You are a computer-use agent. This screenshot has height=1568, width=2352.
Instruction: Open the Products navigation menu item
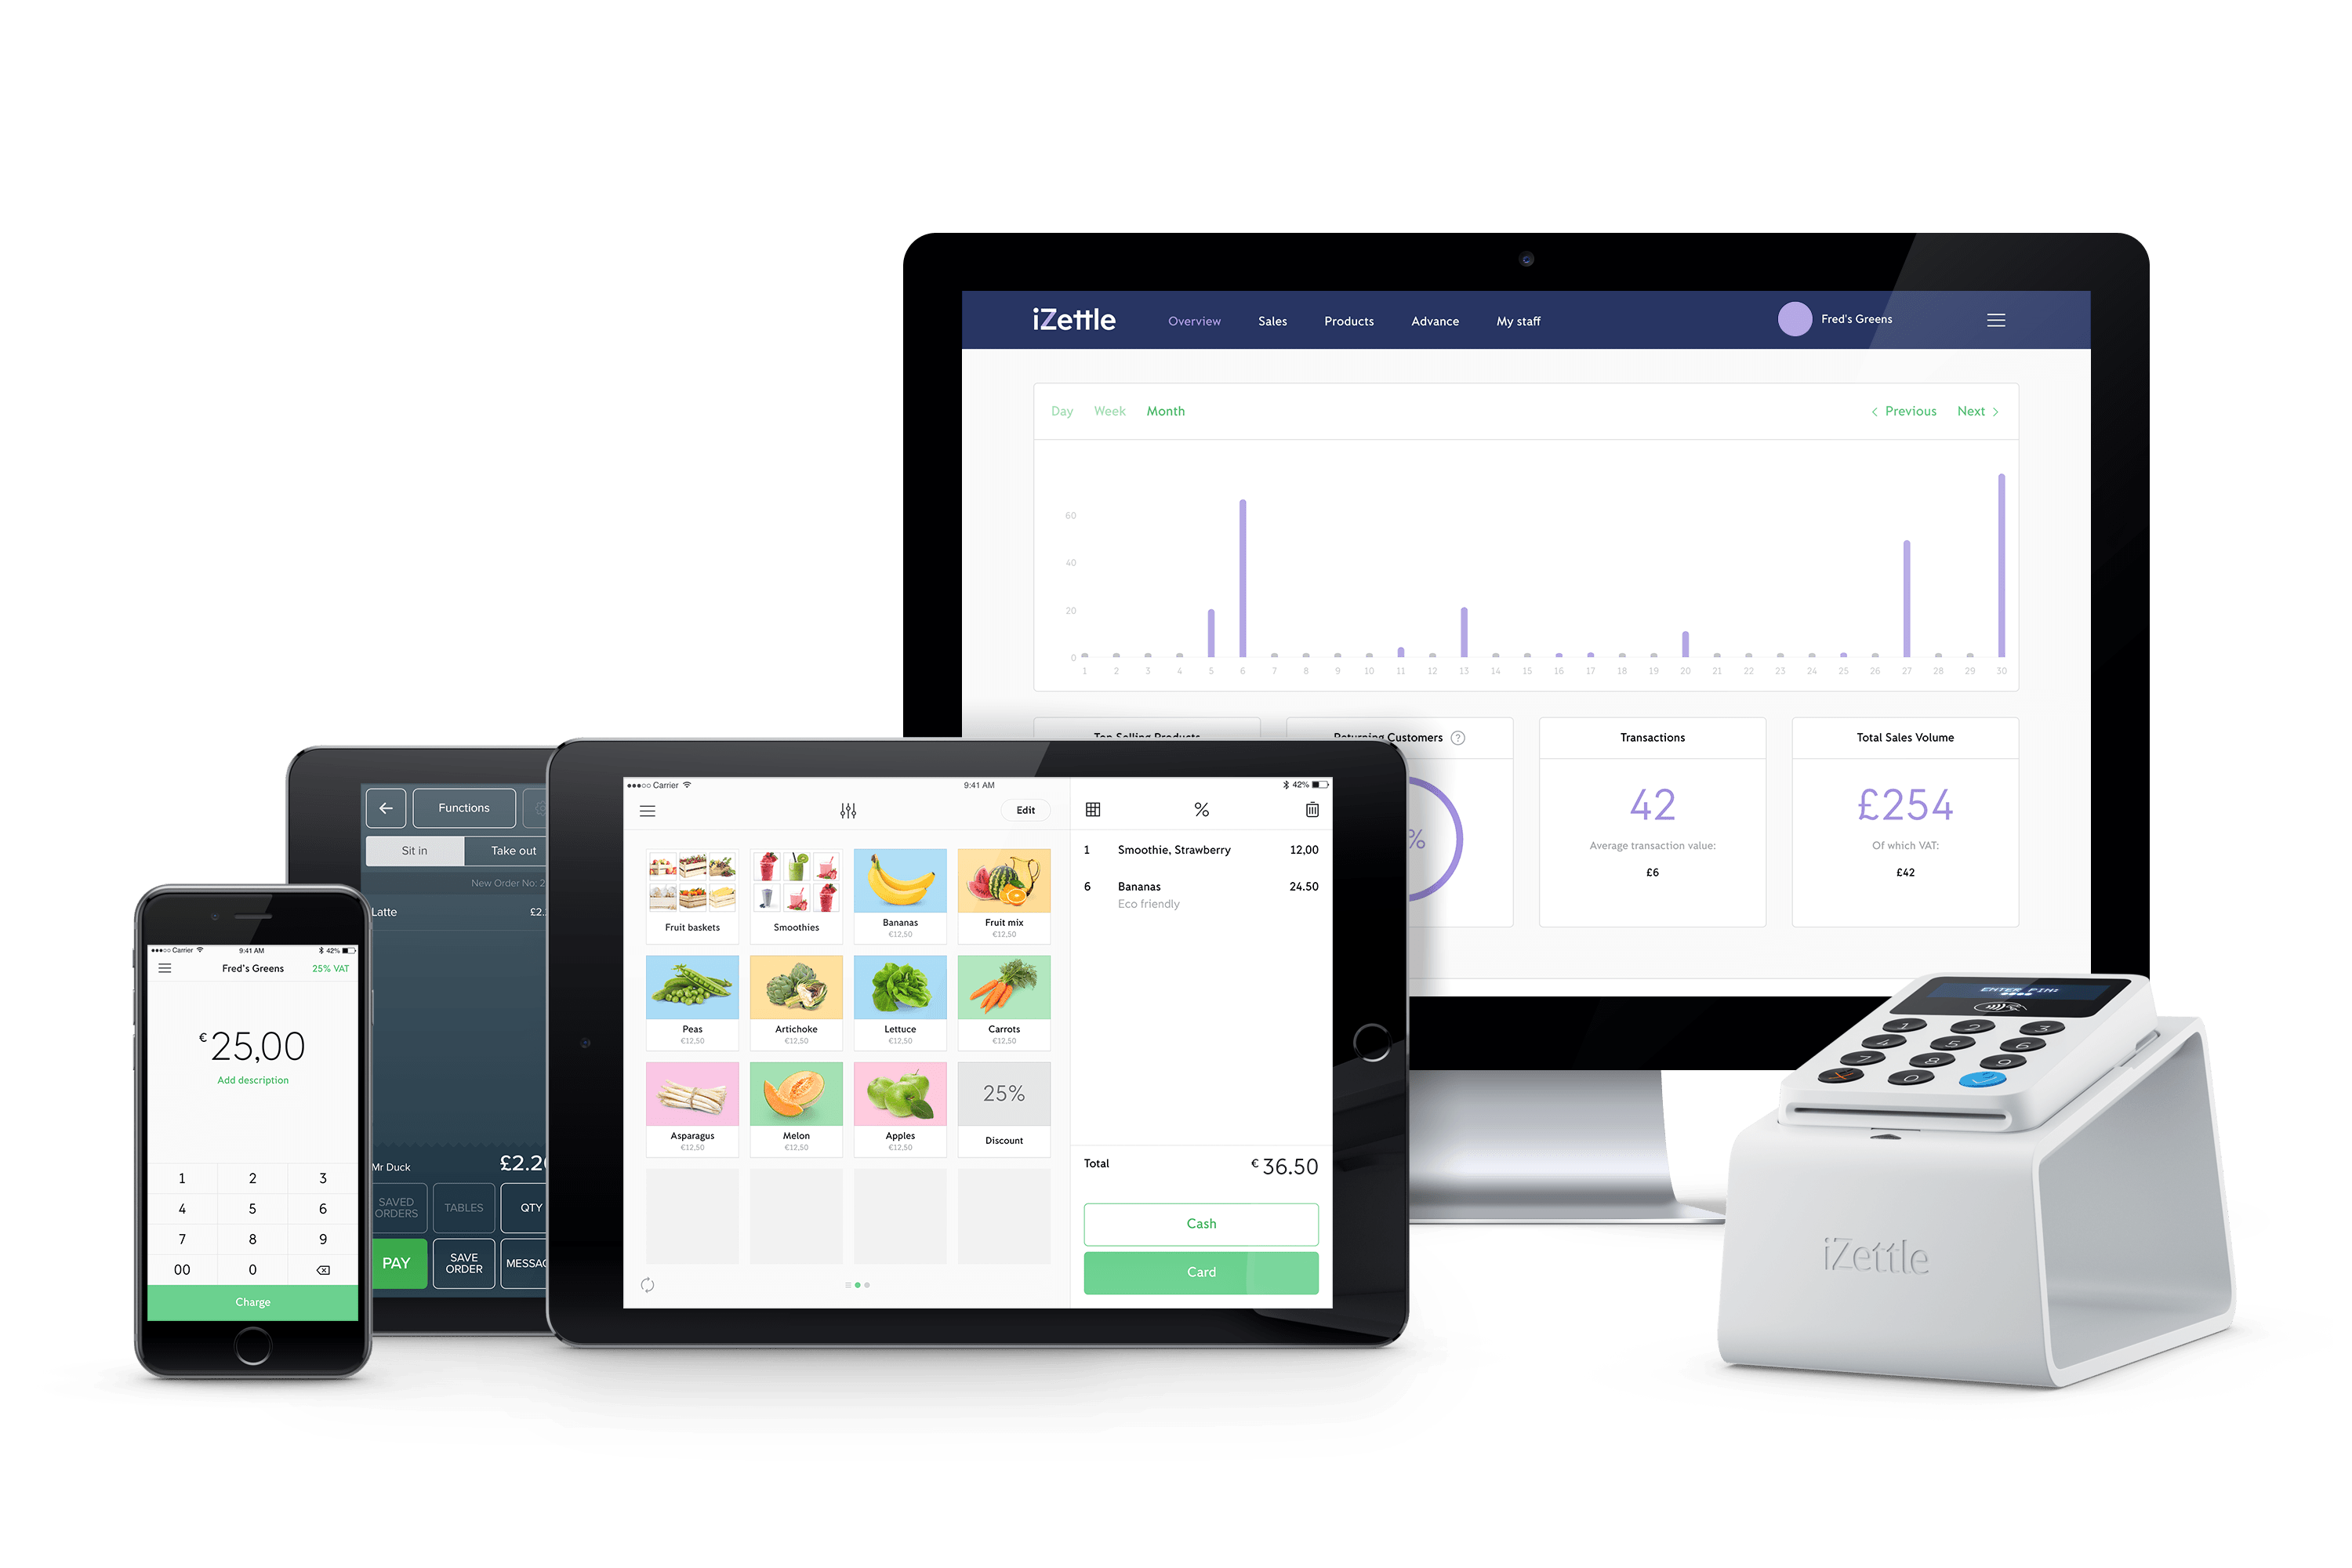point(1348,320)
